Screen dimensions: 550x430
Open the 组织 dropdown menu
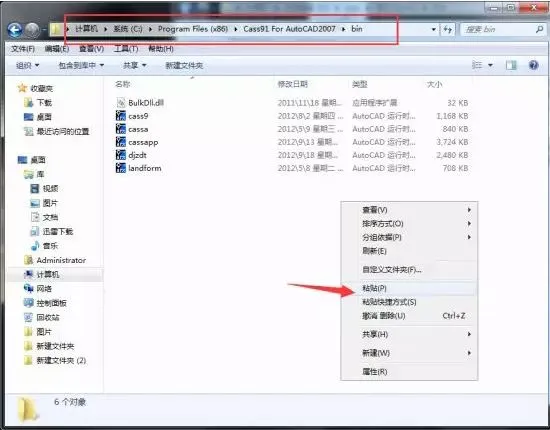[x=27, y=65]
